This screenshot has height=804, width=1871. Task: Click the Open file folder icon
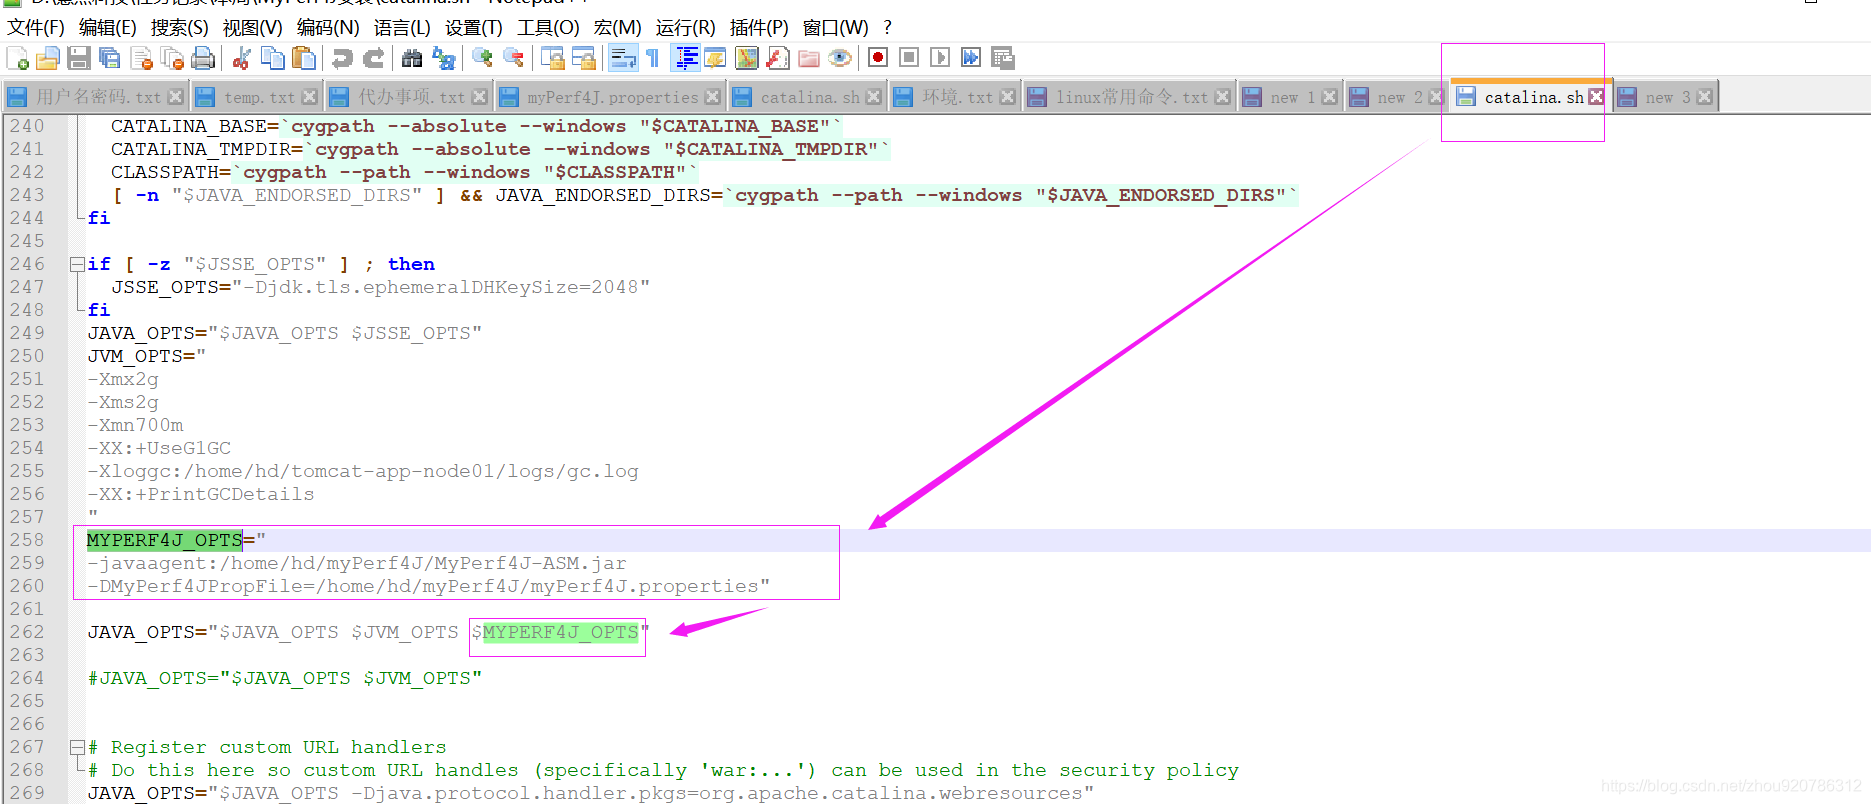coord(48,58)
